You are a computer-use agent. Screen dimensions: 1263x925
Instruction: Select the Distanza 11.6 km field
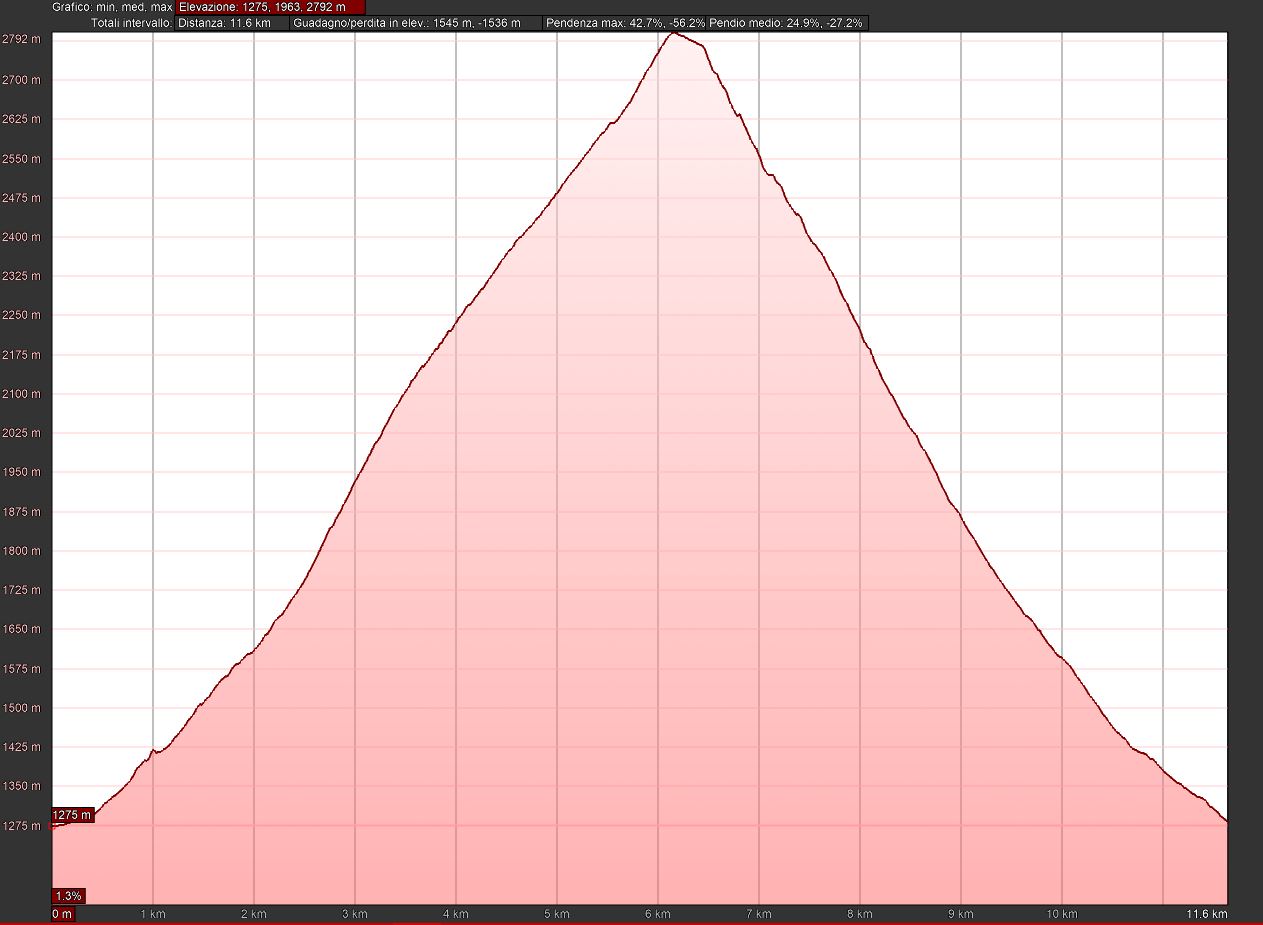(x=231, y=23)
